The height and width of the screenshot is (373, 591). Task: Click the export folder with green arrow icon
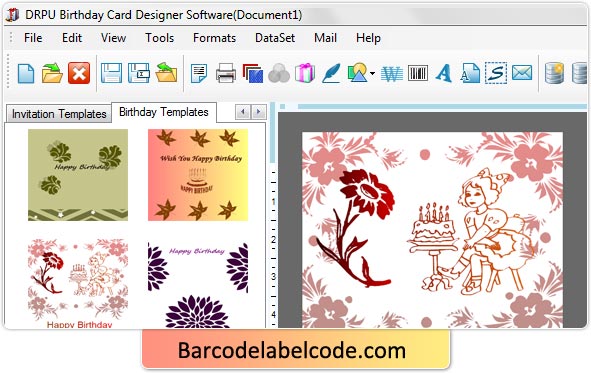coord(166,73)
